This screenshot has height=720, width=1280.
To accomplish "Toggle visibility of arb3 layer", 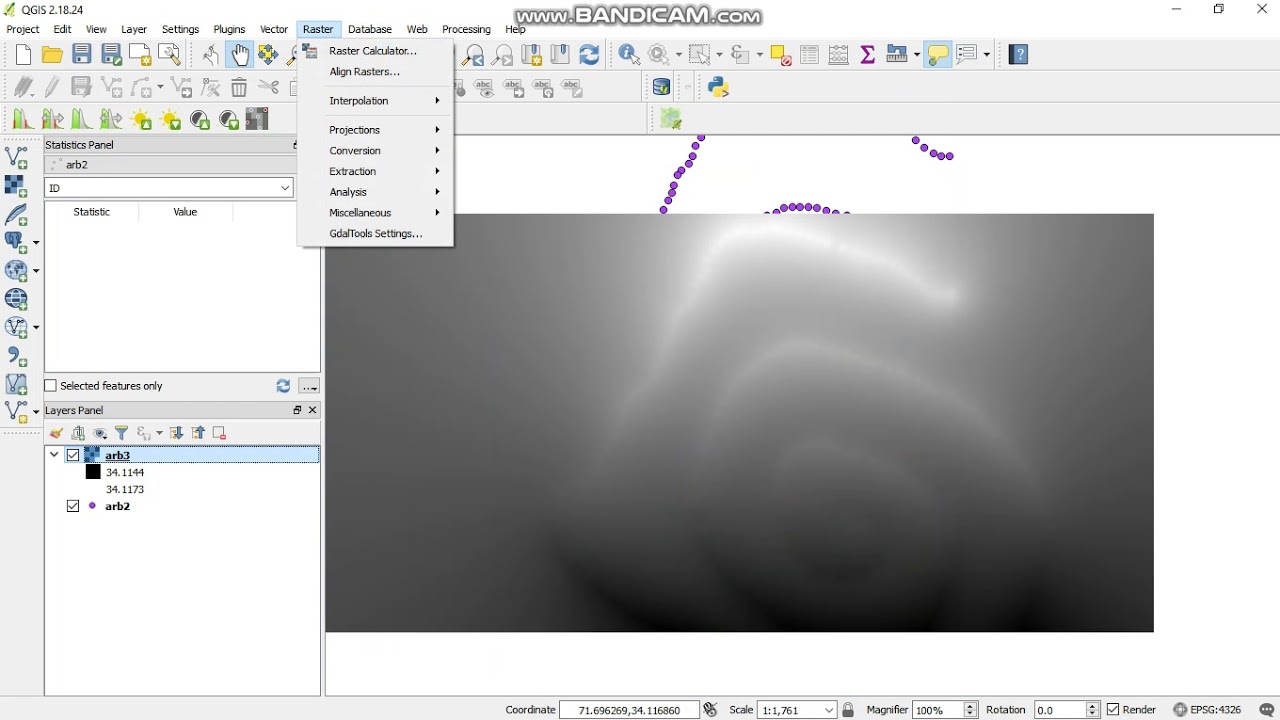I will (x=73, y=455).
